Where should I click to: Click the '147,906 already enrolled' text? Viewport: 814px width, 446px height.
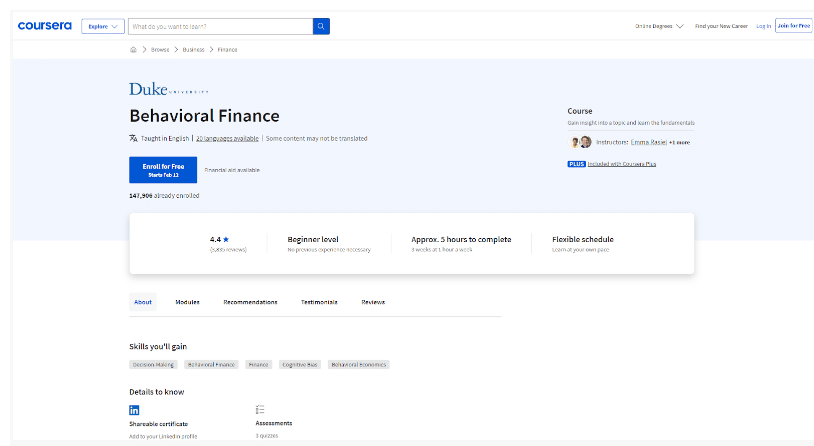164,196
